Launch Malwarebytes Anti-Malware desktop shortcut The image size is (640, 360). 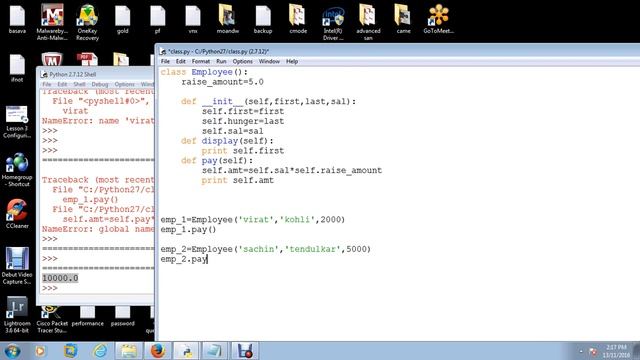[52, 22]
